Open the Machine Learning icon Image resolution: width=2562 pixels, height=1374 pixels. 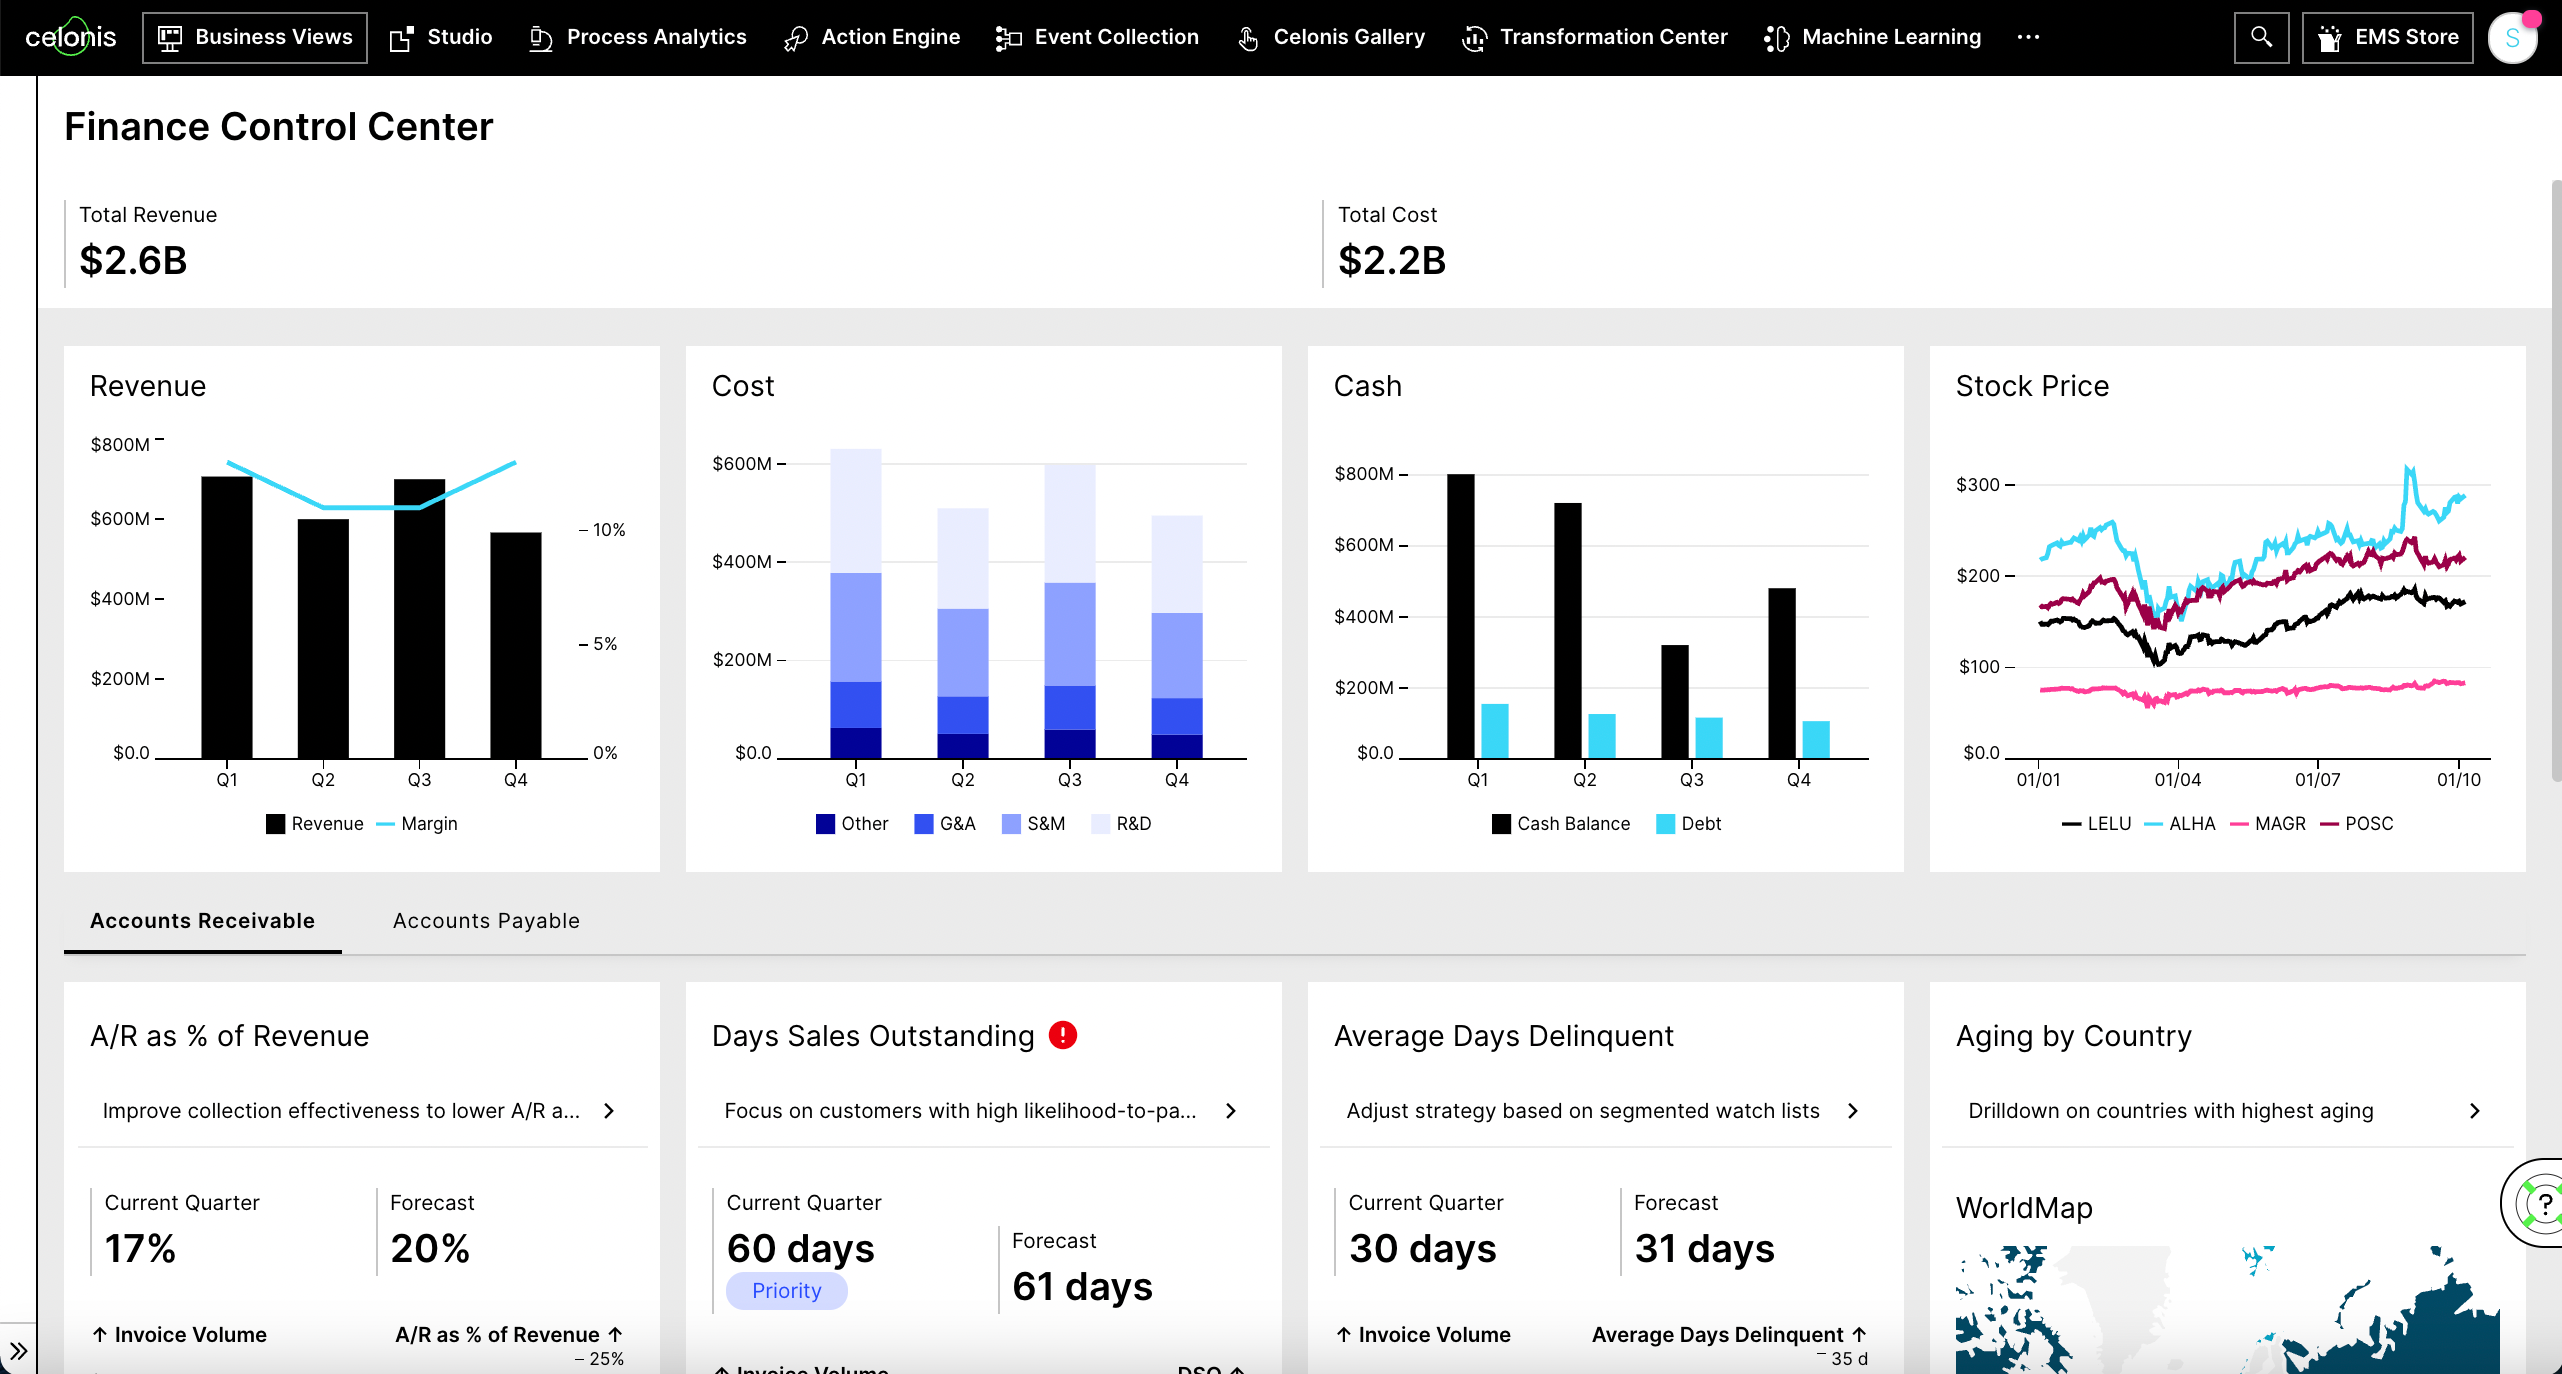tap(1777, 38)
